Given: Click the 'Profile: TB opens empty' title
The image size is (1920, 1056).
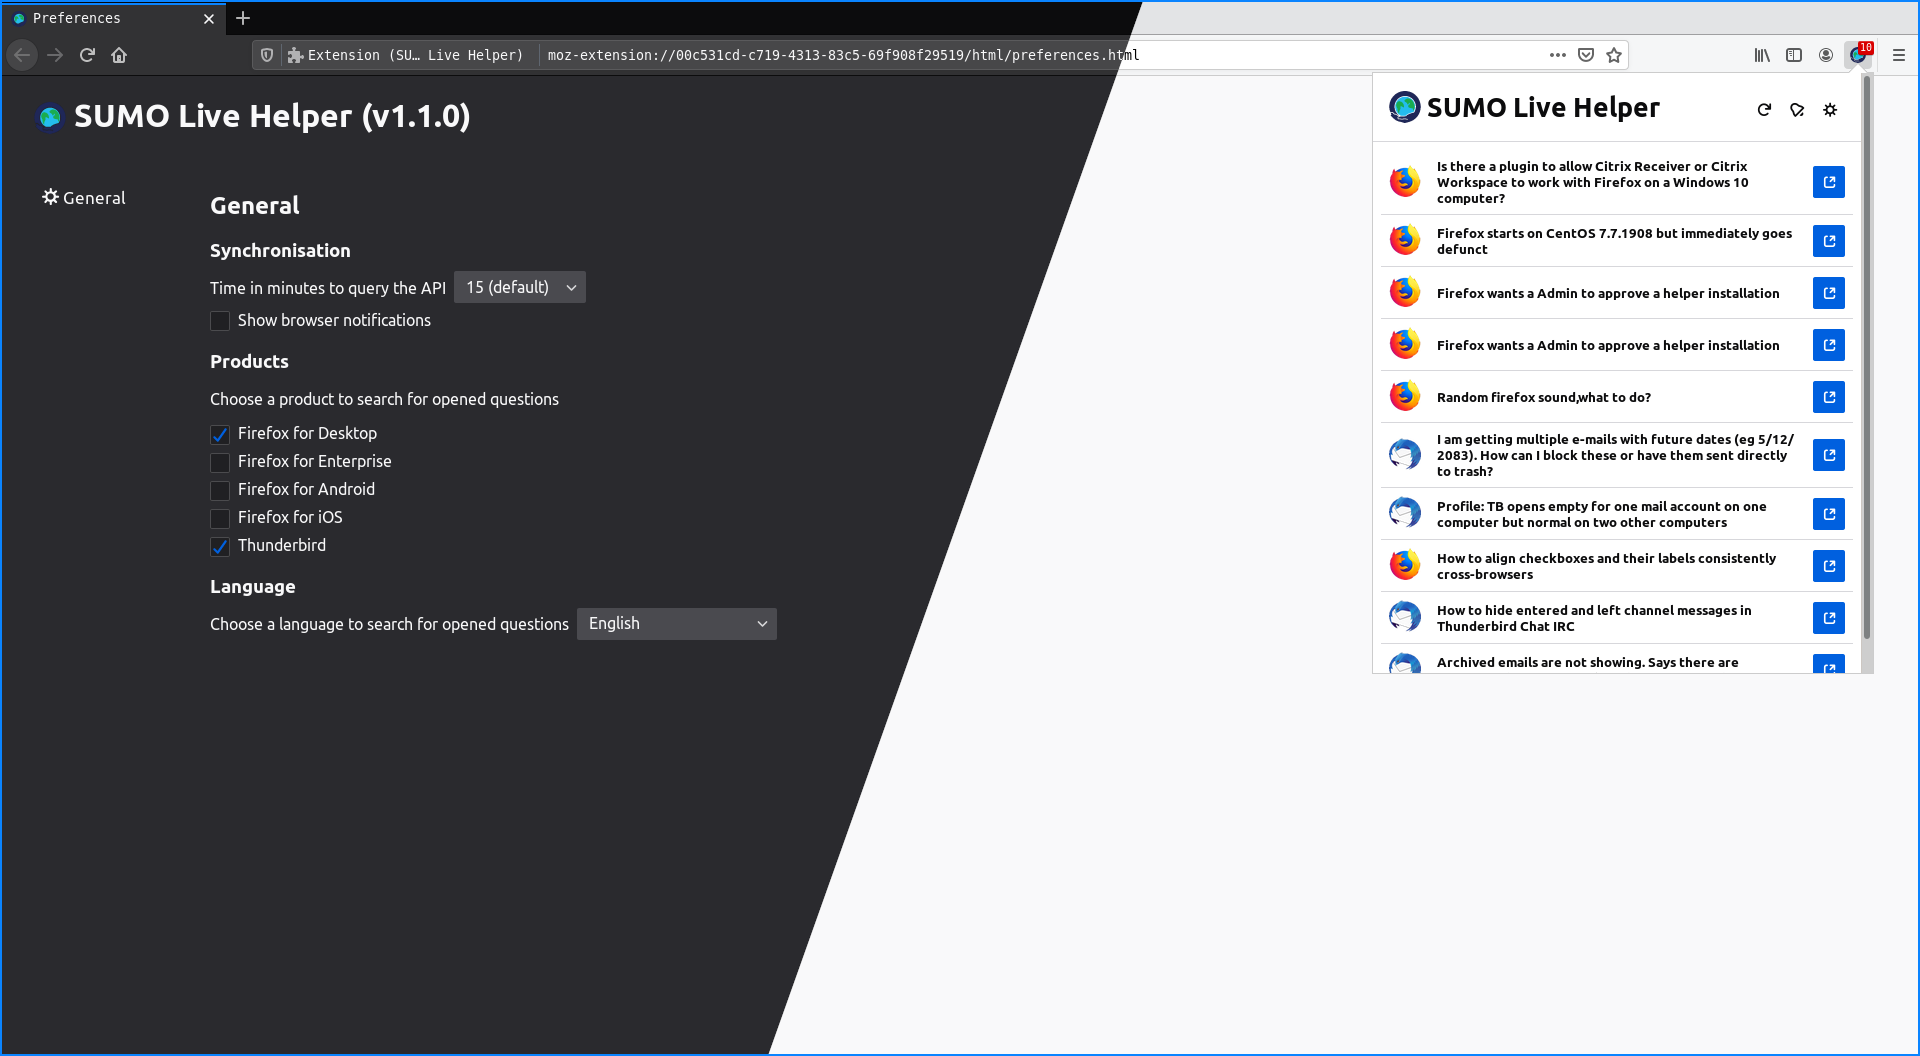Looking at the screenshot, I should coord(1601,514).
